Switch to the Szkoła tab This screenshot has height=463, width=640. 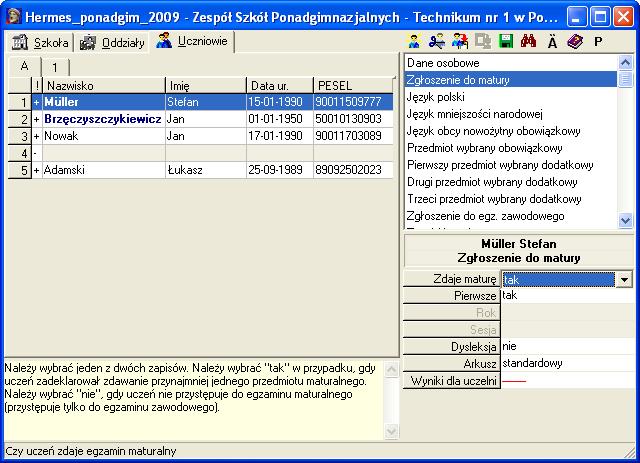(40, 43)
